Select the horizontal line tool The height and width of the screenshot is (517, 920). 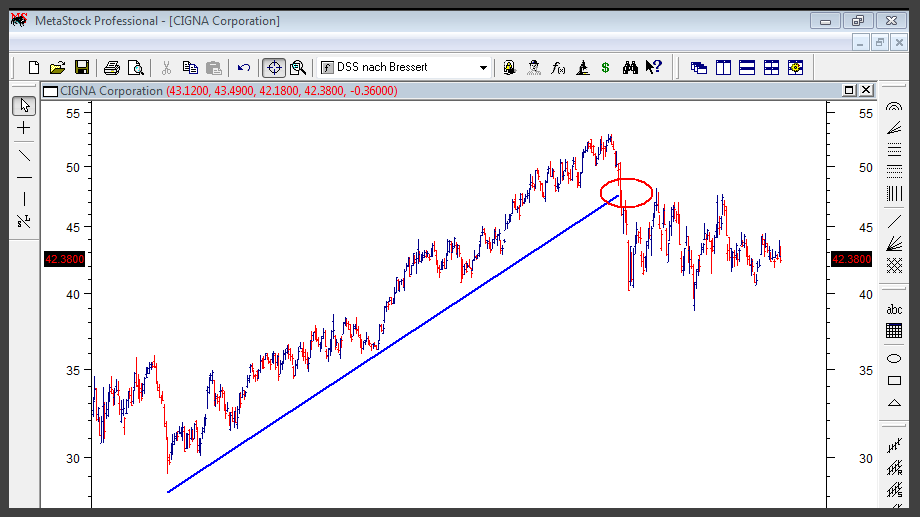pyautogui.click(x=24, y=177)
